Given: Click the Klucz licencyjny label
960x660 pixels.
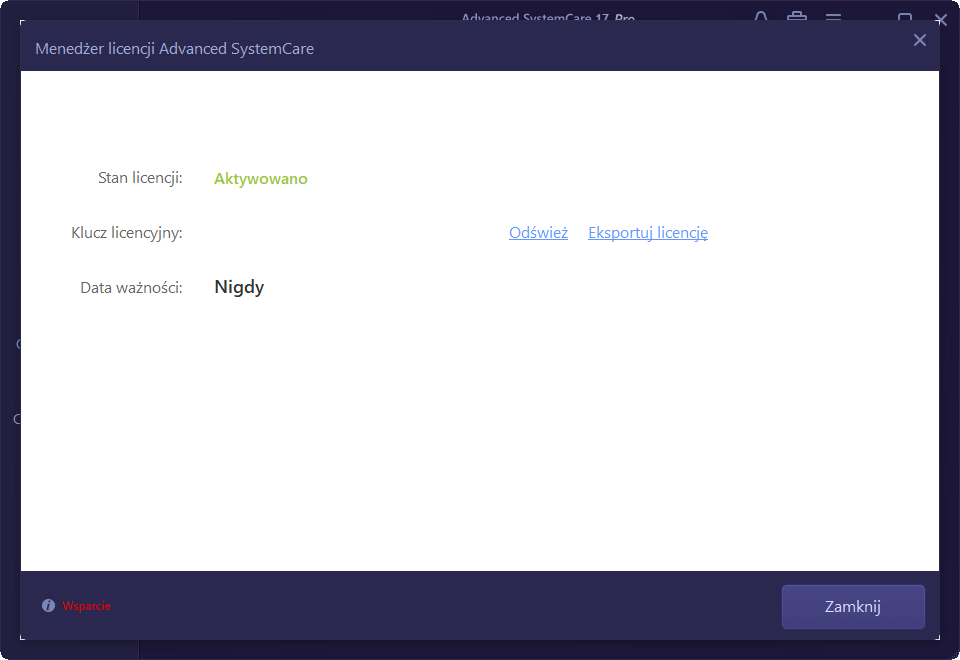Looking at the screenshot, I should [x=127, y=233].
